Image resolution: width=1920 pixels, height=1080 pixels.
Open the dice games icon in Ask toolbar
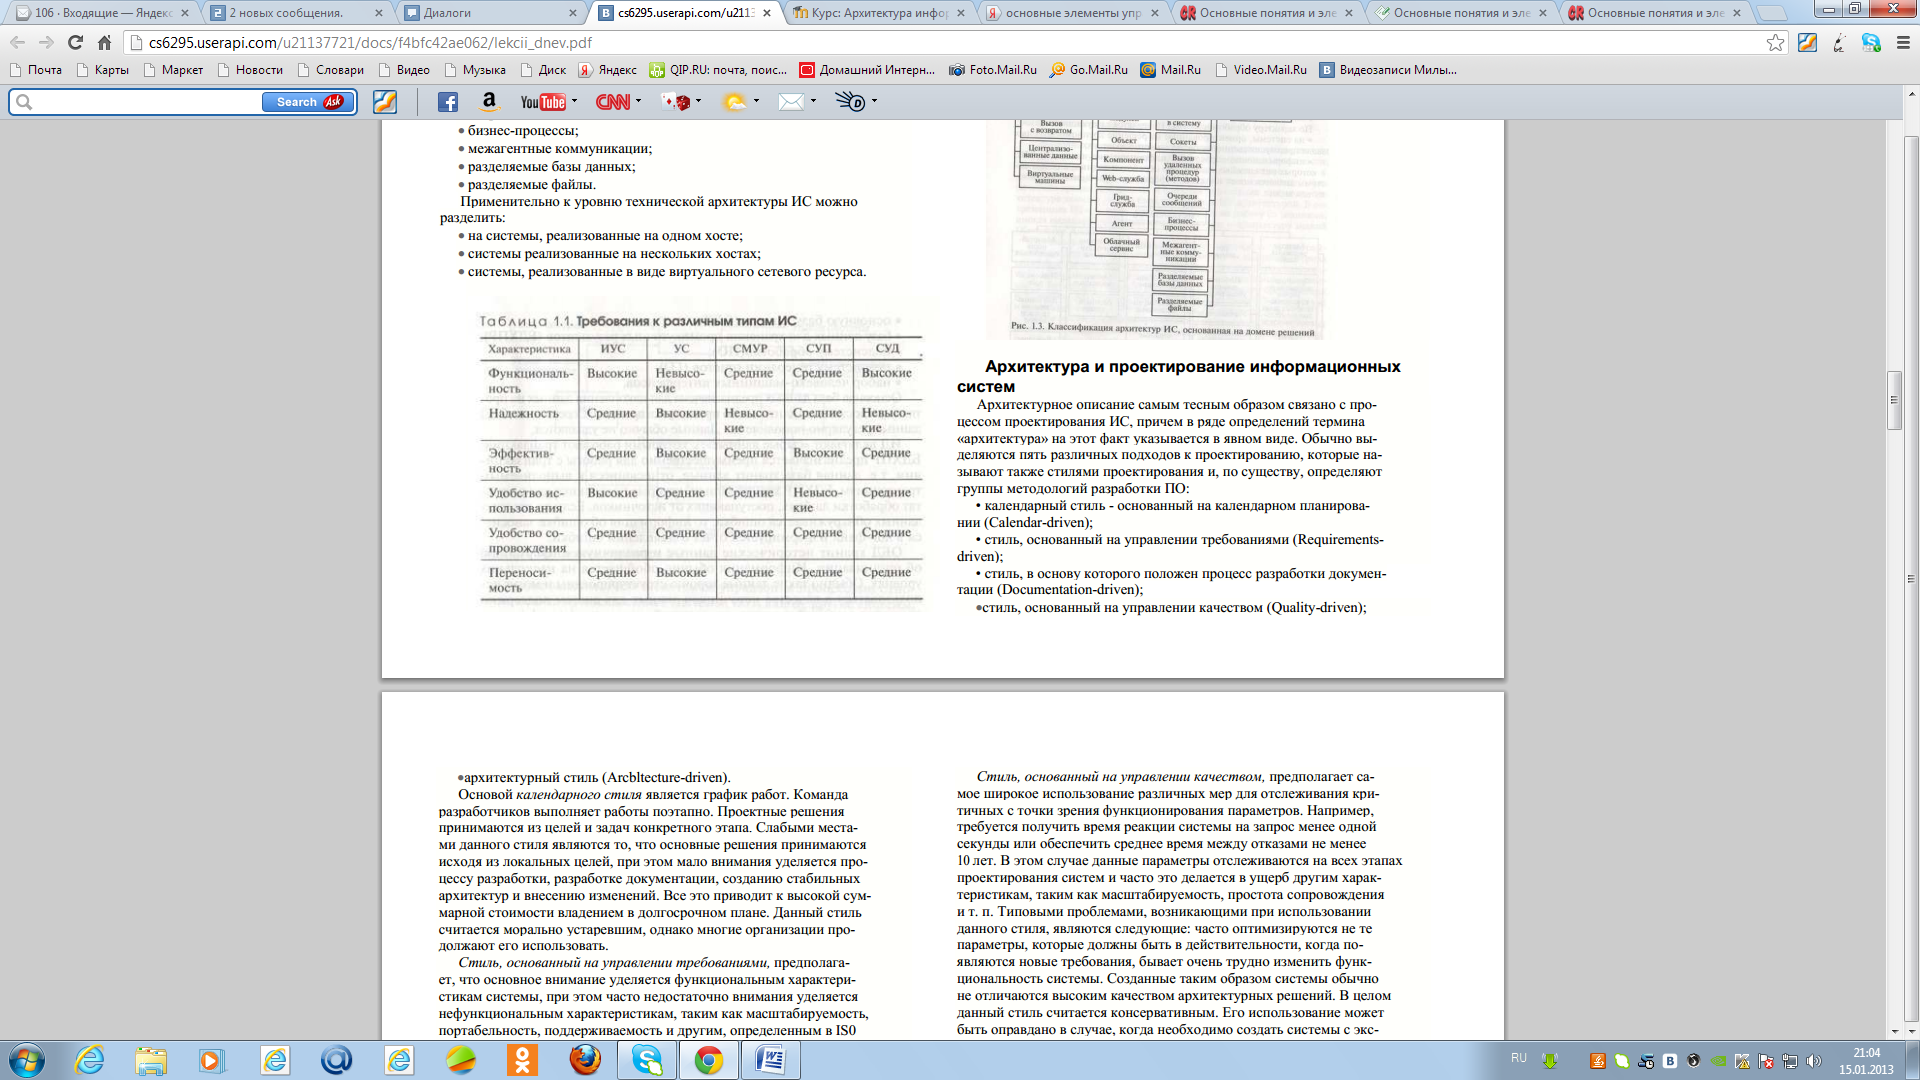[676, 102]
